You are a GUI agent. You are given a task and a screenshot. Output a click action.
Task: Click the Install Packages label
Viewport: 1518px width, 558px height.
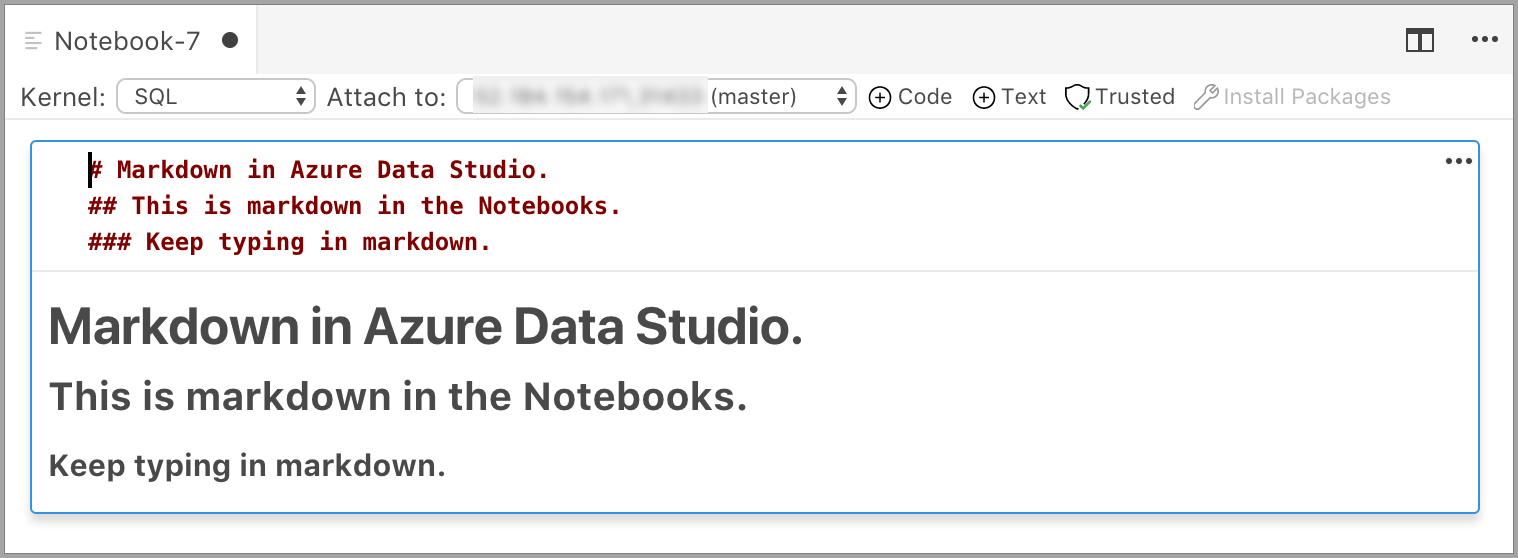coord(1307,97)
